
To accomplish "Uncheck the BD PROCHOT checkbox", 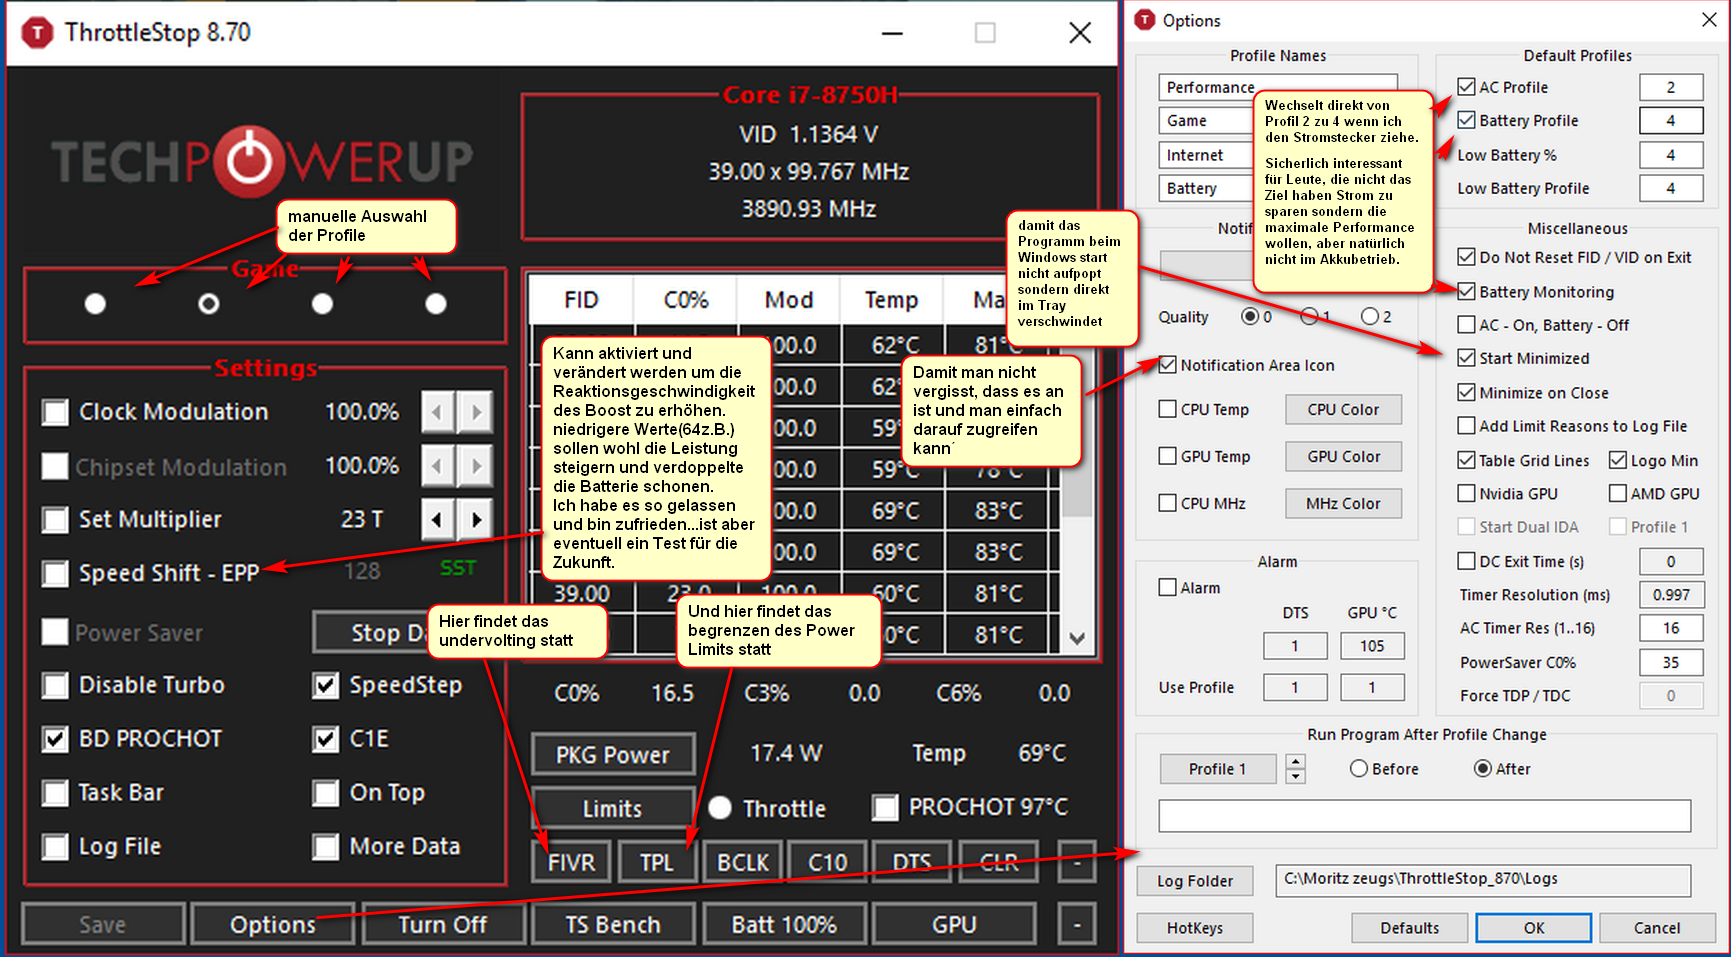I will (x=55, y=739).
